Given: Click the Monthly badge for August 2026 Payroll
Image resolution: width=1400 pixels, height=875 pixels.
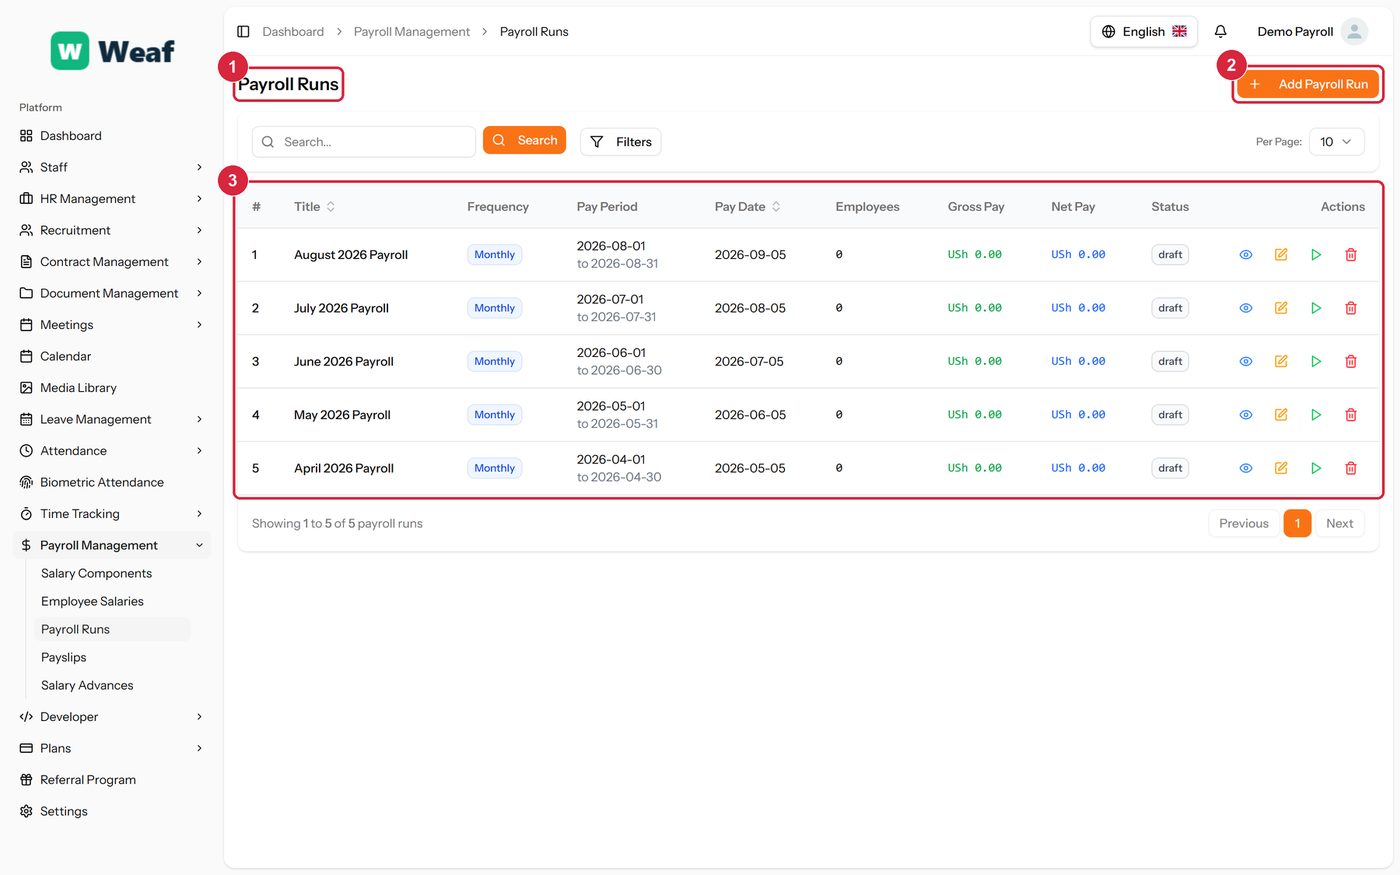Looking at the screenshot, I should click(x=494, y=255).
